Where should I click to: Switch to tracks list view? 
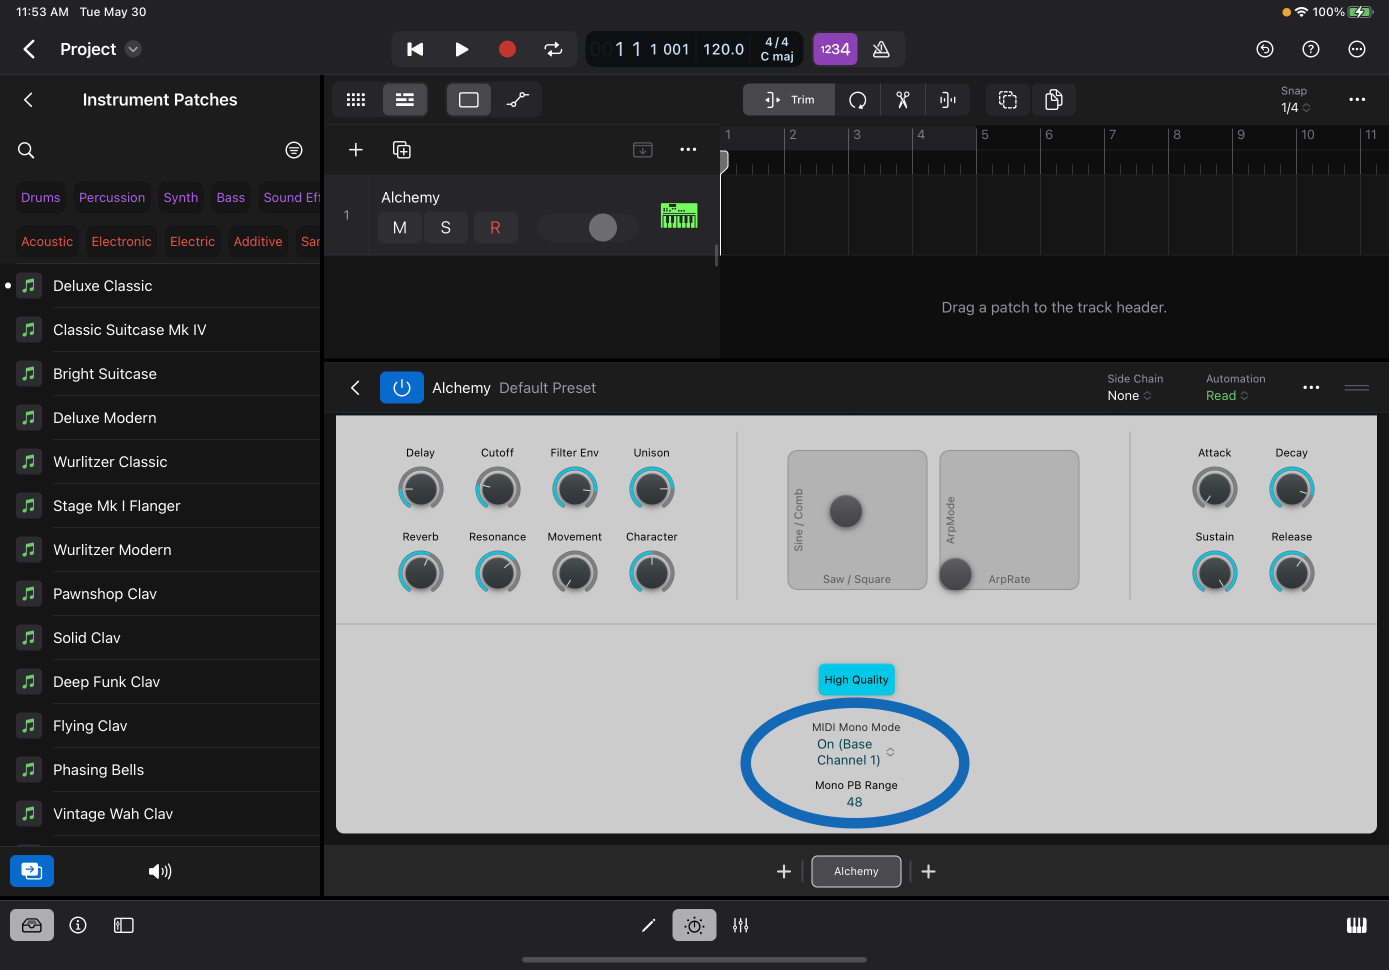pos(405,100)
